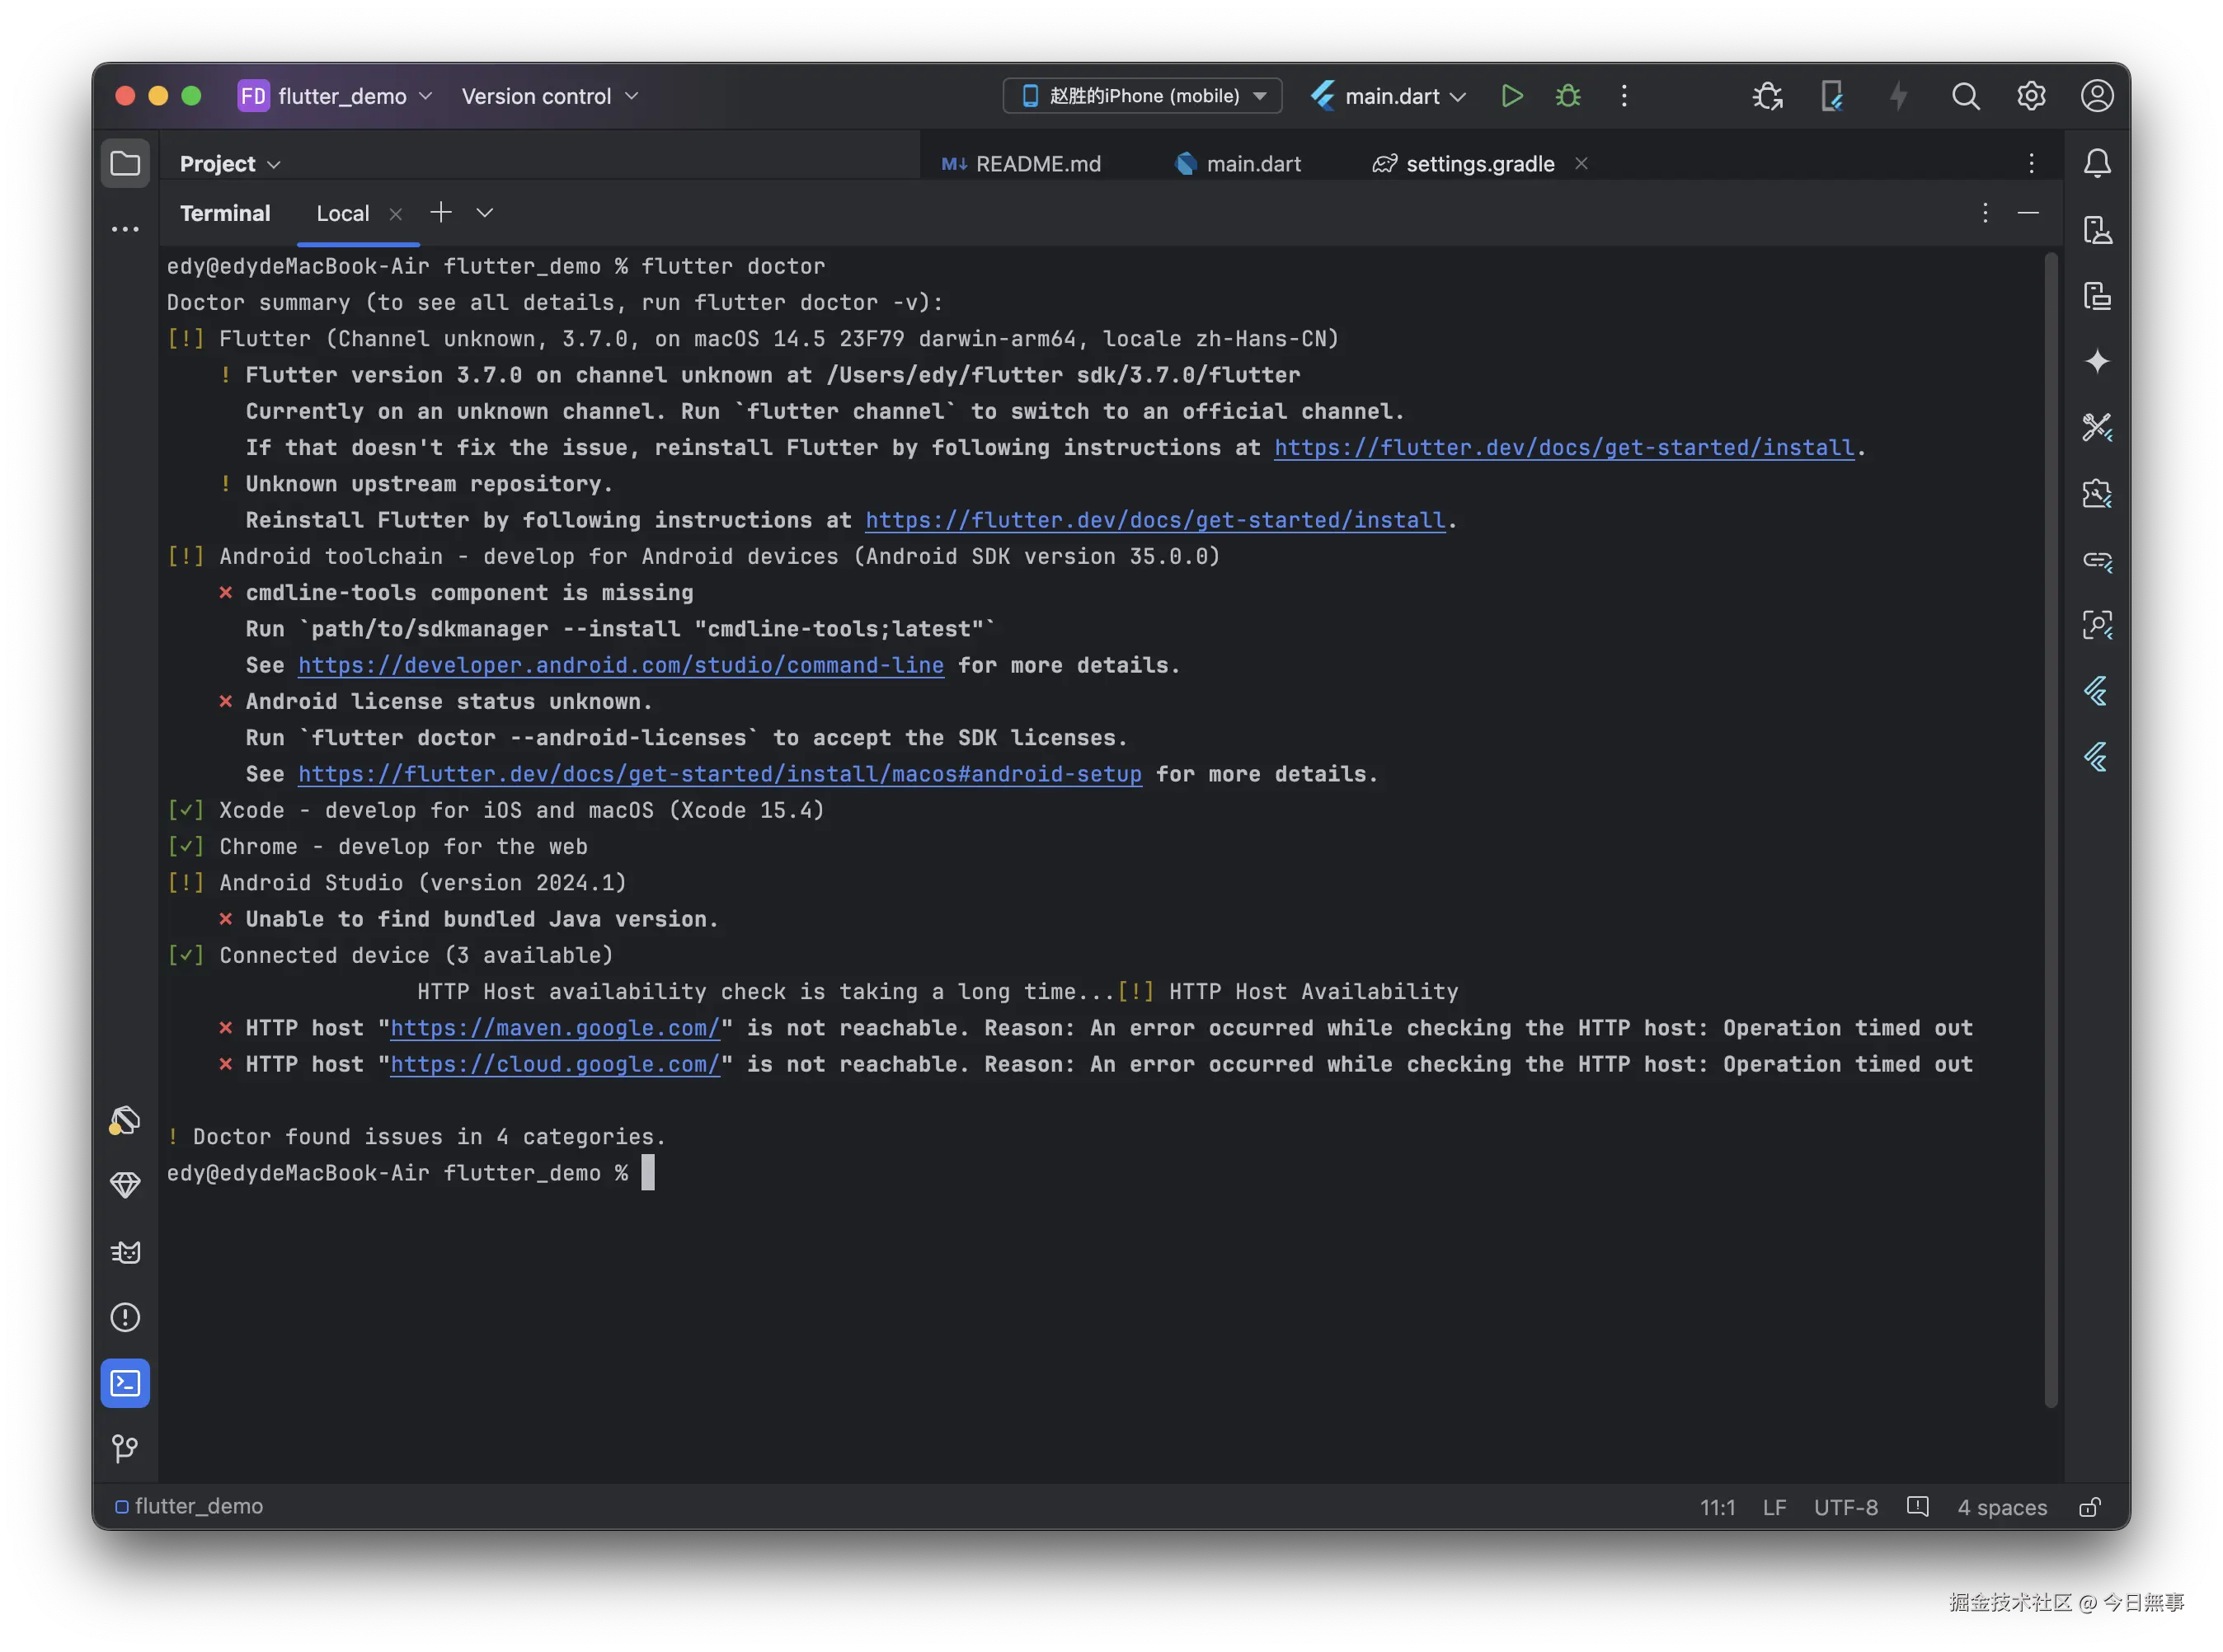This screenshot has width=2223, height=1652.
Task: Run main.dart with the green play button
Action: point(1511,96)
